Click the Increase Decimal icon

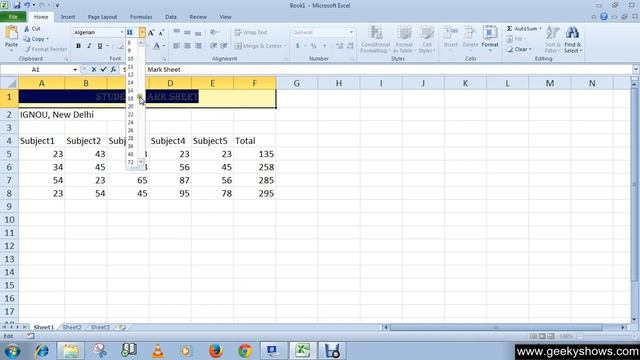340,46
